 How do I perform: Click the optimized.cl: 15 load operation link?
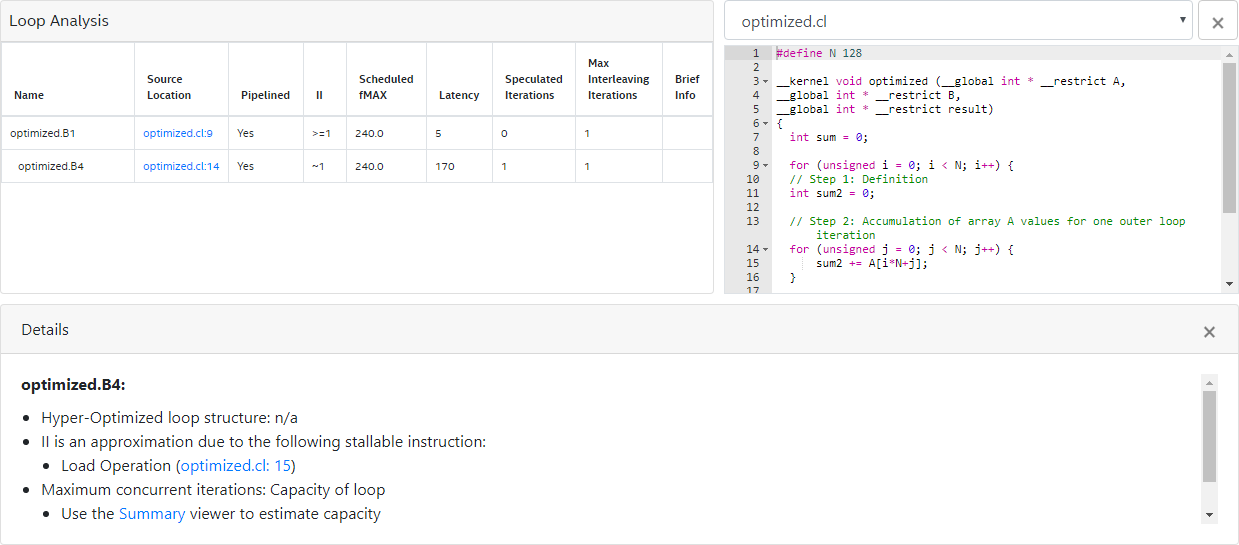[237, 466]
